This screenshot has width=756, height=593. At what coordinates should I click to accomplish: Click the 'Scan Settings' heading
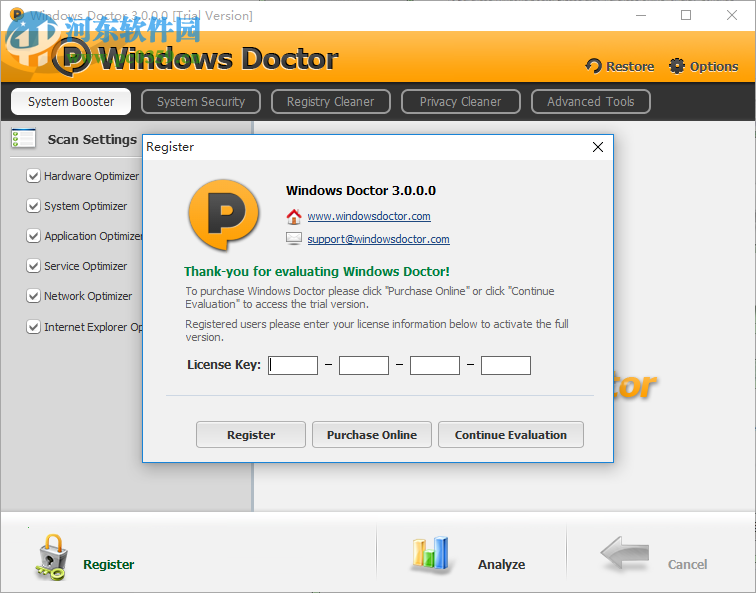tap(92, 140)
